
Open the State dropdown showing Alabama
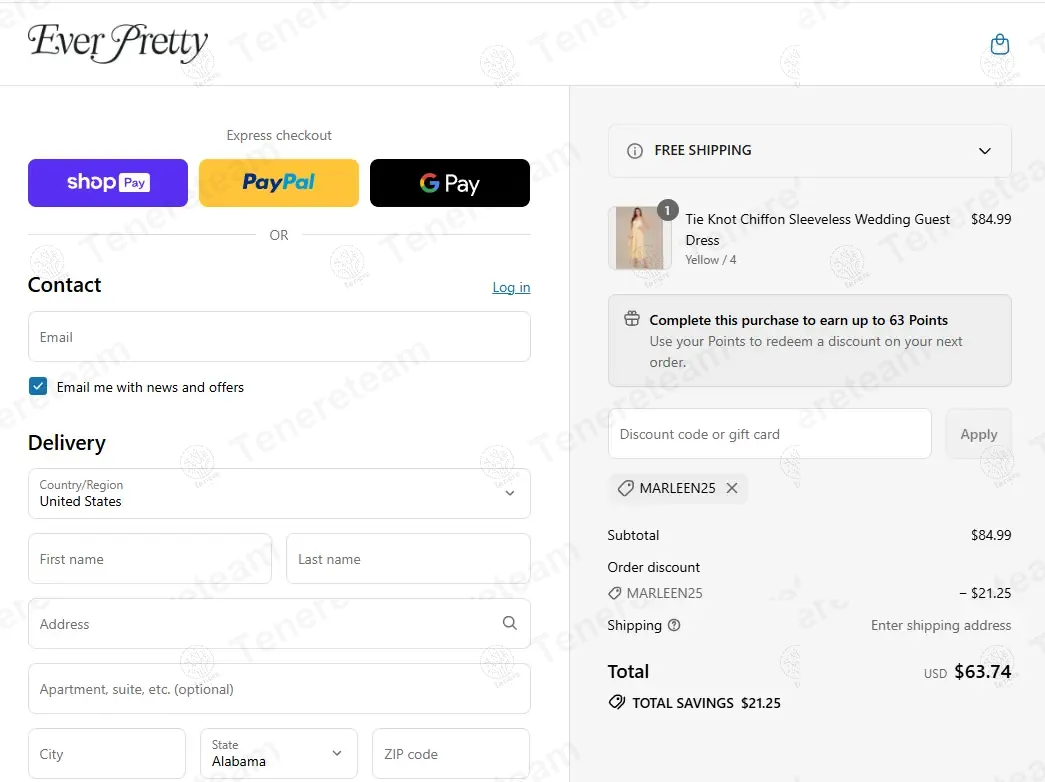pyautogui.click(x=279, y=753)
